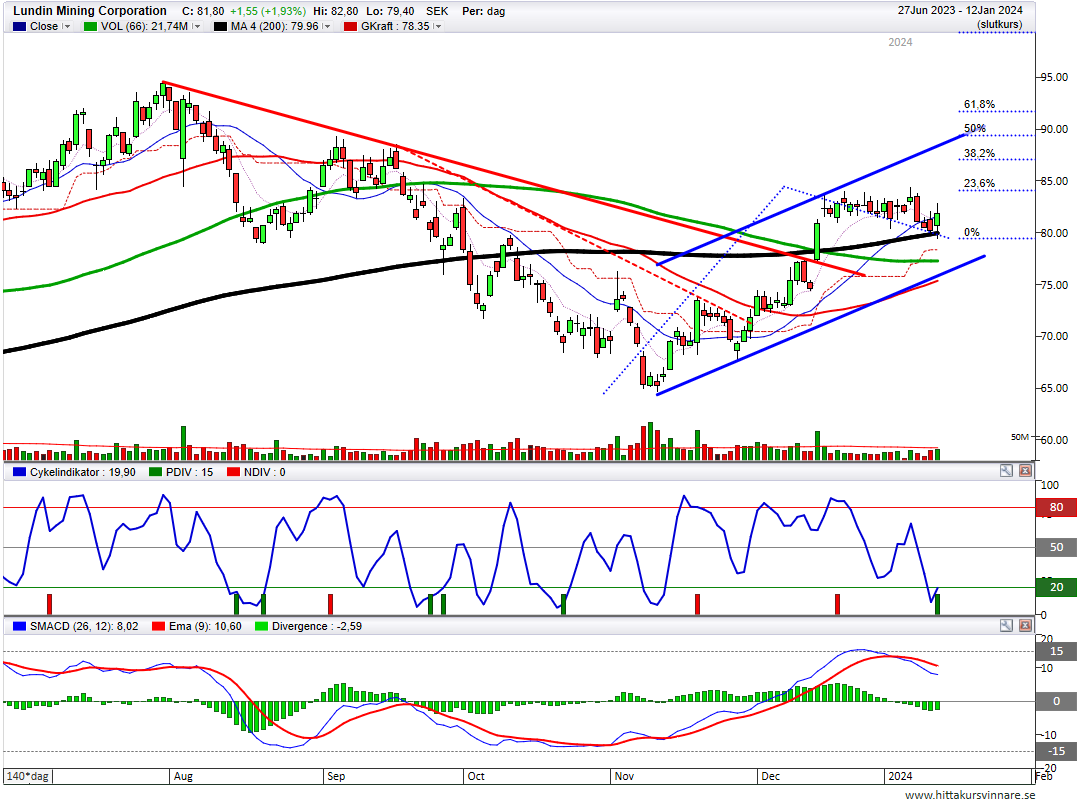The image size is (1080, 800).
Task: Click the blue Cykelindikator legend swatch
Action: pos(19,472)
